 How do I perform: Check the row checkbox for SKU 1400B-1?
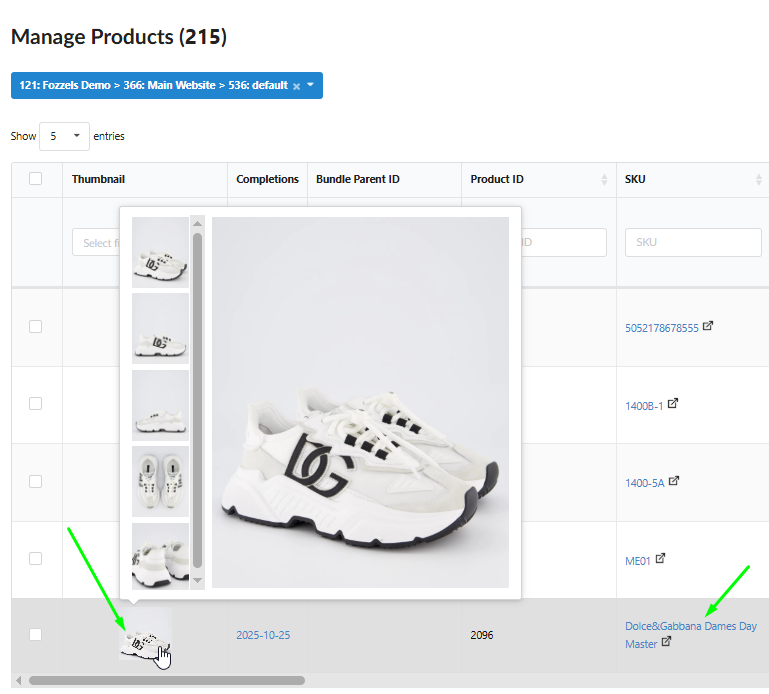(x=35, y=404)
